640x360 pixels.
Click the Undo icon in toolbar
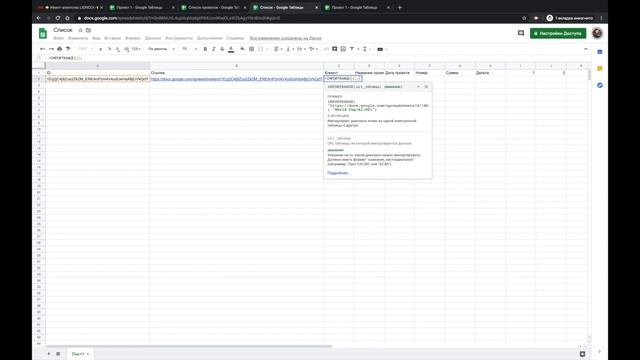pos(42,49)
